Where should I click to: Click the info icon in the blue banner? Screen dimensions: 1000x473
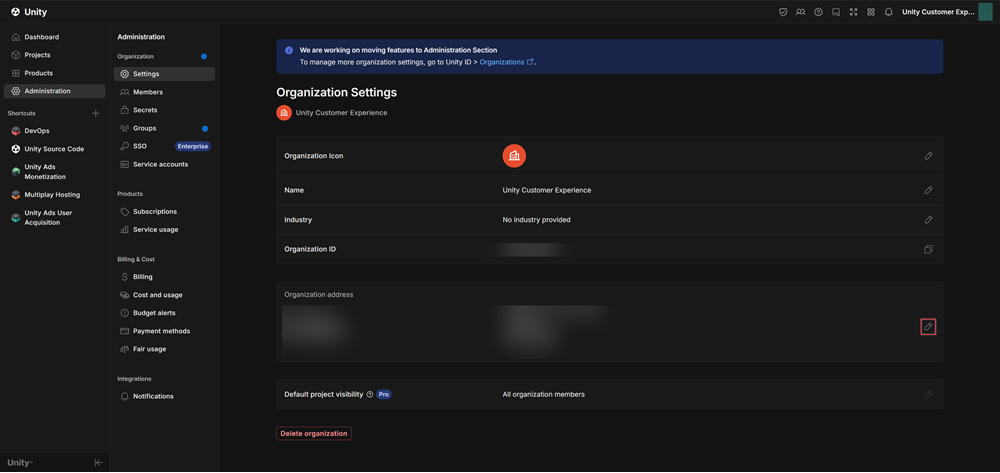point(289,50)
